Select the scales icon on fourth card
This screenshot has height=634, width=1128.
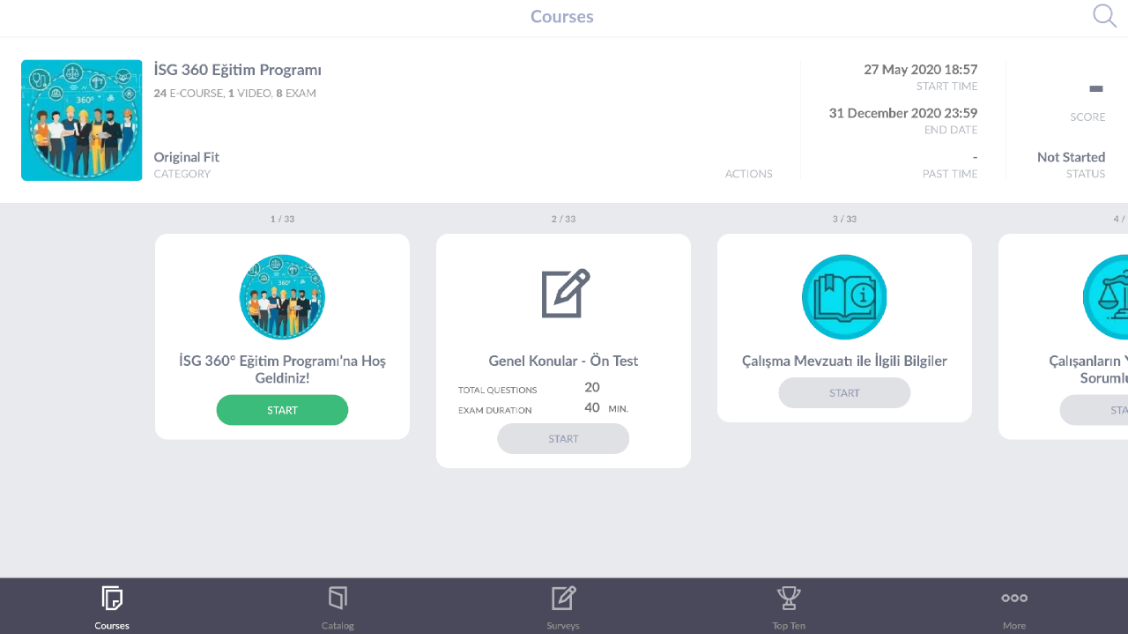click(1106, 297)
